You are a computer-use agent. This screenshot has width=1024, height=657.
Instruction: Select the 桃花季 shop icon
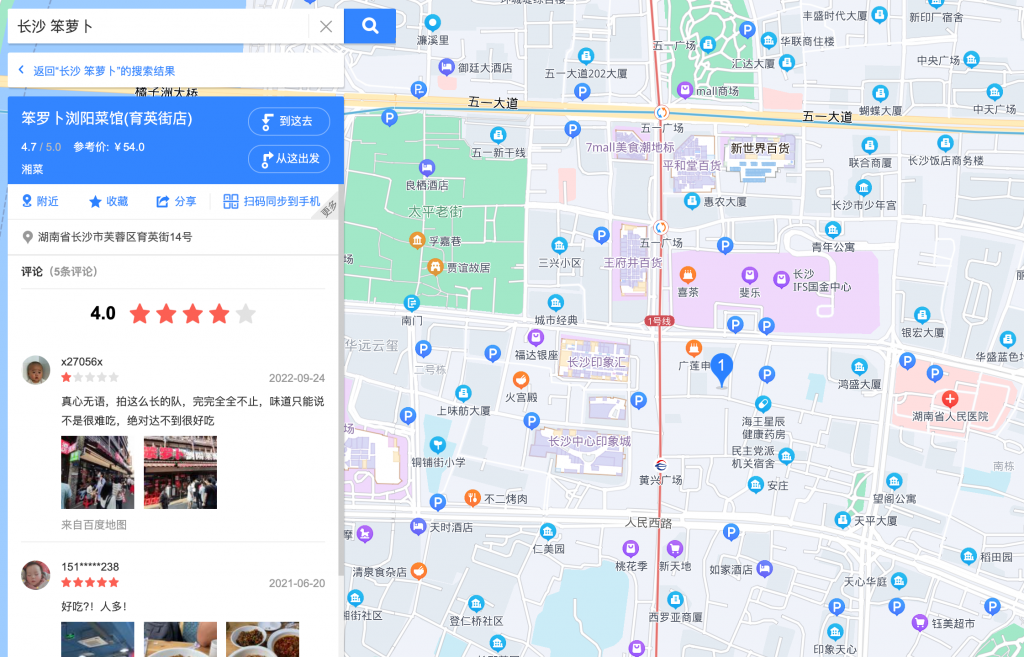pyautogui.click(x=630, y=549)
